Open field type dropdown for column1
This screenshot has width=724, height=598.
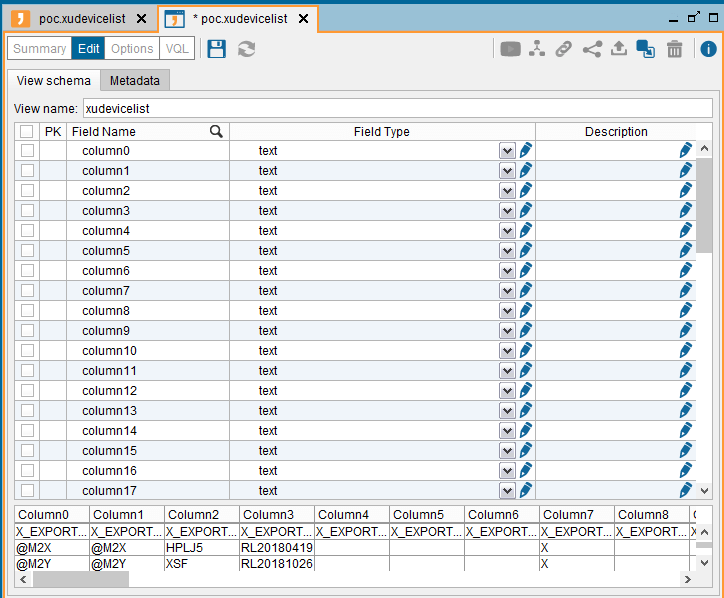507,171
